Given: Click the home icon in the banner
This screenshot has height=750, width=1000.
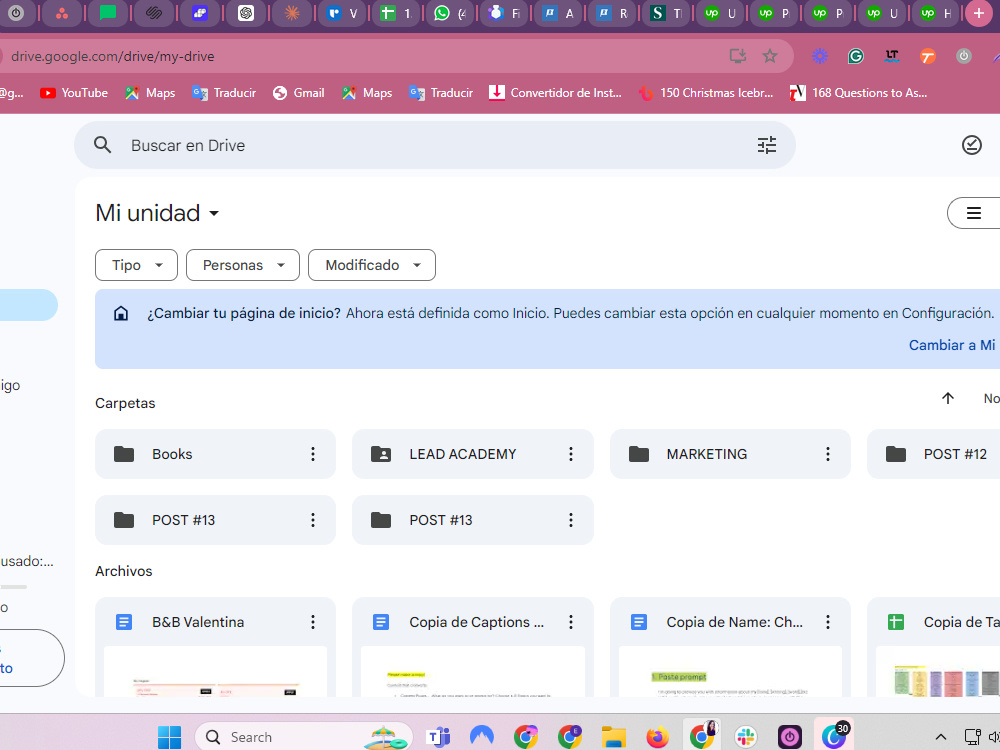Looking at the screenshot, I should 121,313.
